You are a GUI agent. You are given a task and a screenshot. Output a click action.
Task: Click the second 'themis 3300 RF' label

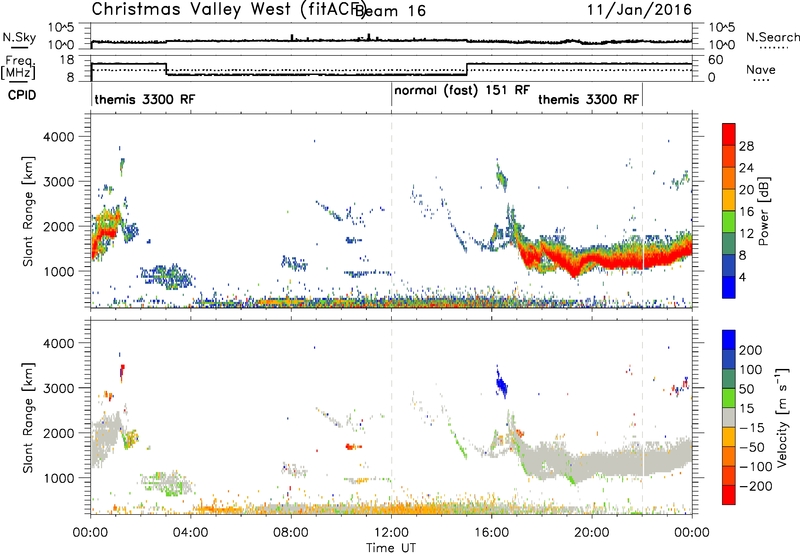pyautogui.click(x=588, y=99)
